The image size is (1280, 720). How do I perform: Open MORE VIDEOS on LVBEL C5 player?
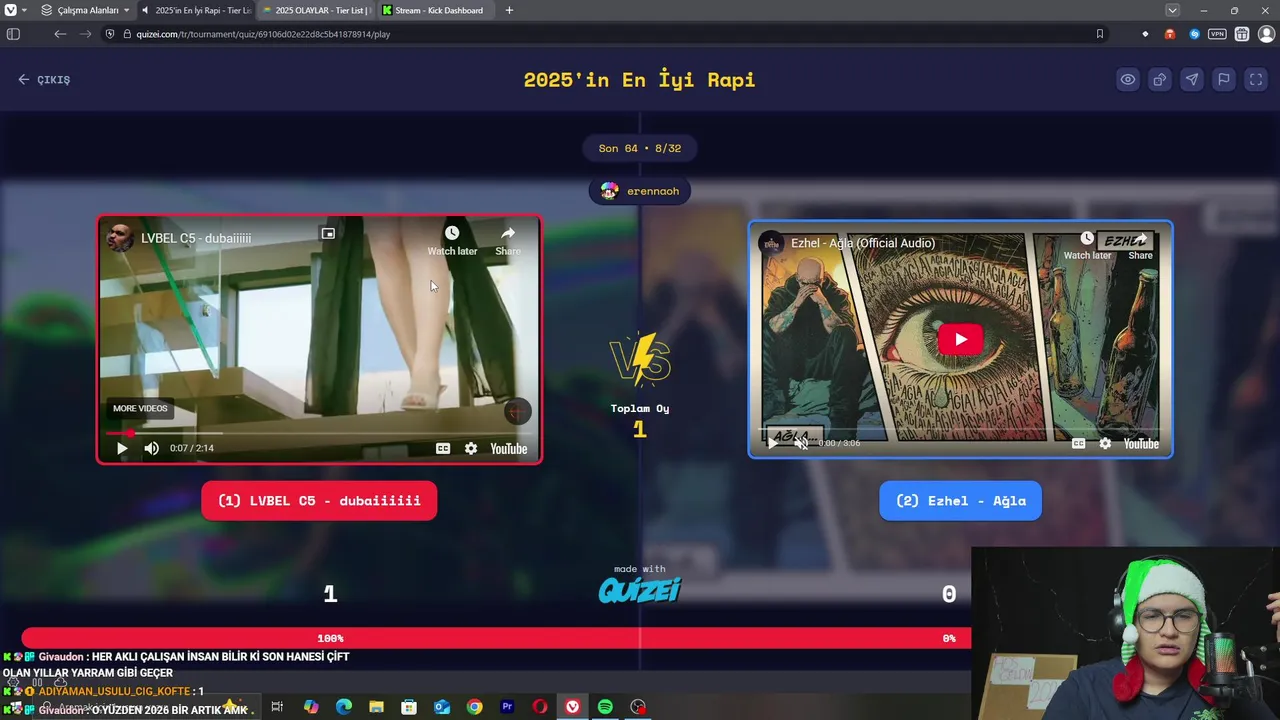[x=140, y=408]
